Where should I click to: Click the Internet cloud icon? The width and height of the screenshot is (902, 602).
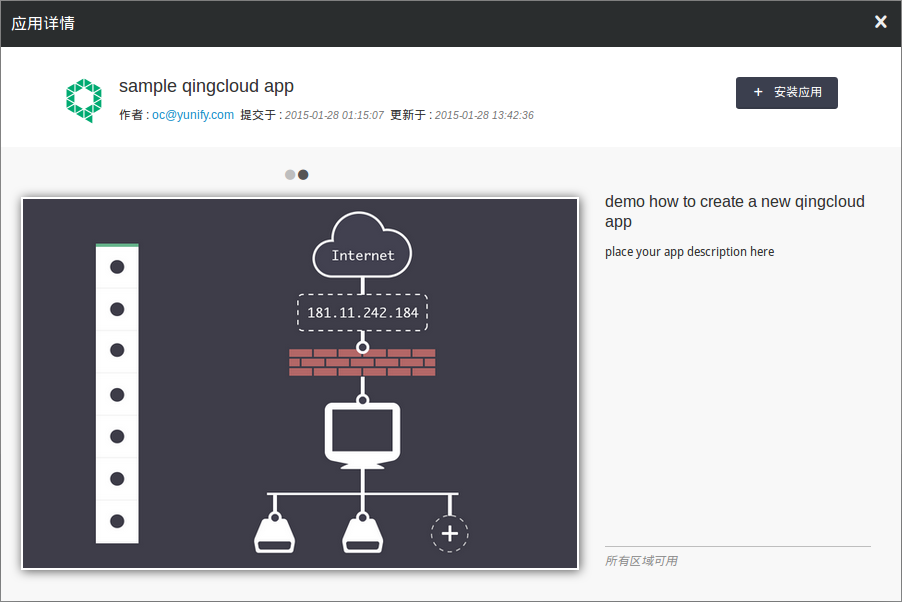tap(362, 246)
